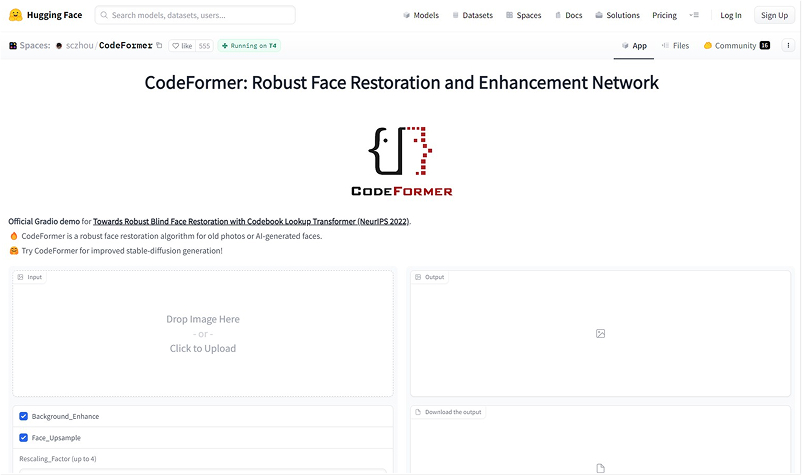This screenshot has width=802, height=475.
Task: Click the Community tab emoji icon
Action: (708, 46)
